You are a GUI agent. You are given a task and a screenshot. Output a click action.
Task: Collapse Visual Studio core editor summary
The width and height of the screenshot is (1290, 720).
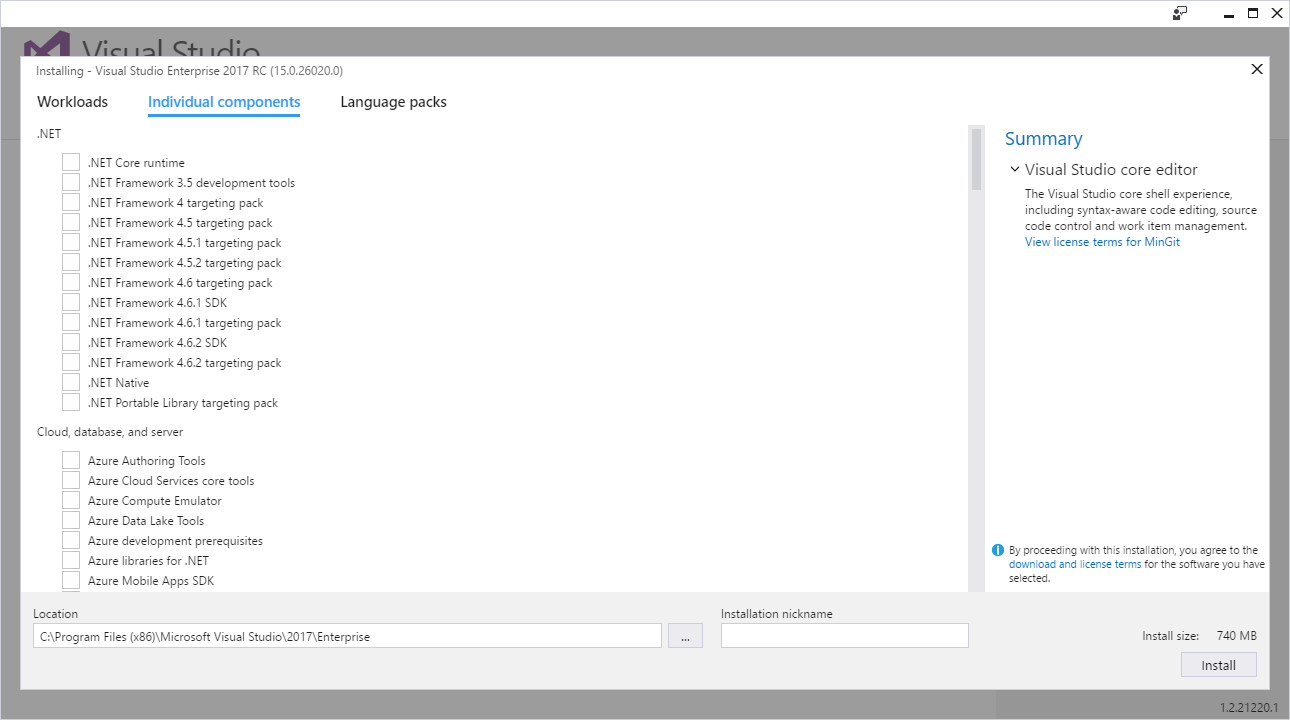(1015, 170)
